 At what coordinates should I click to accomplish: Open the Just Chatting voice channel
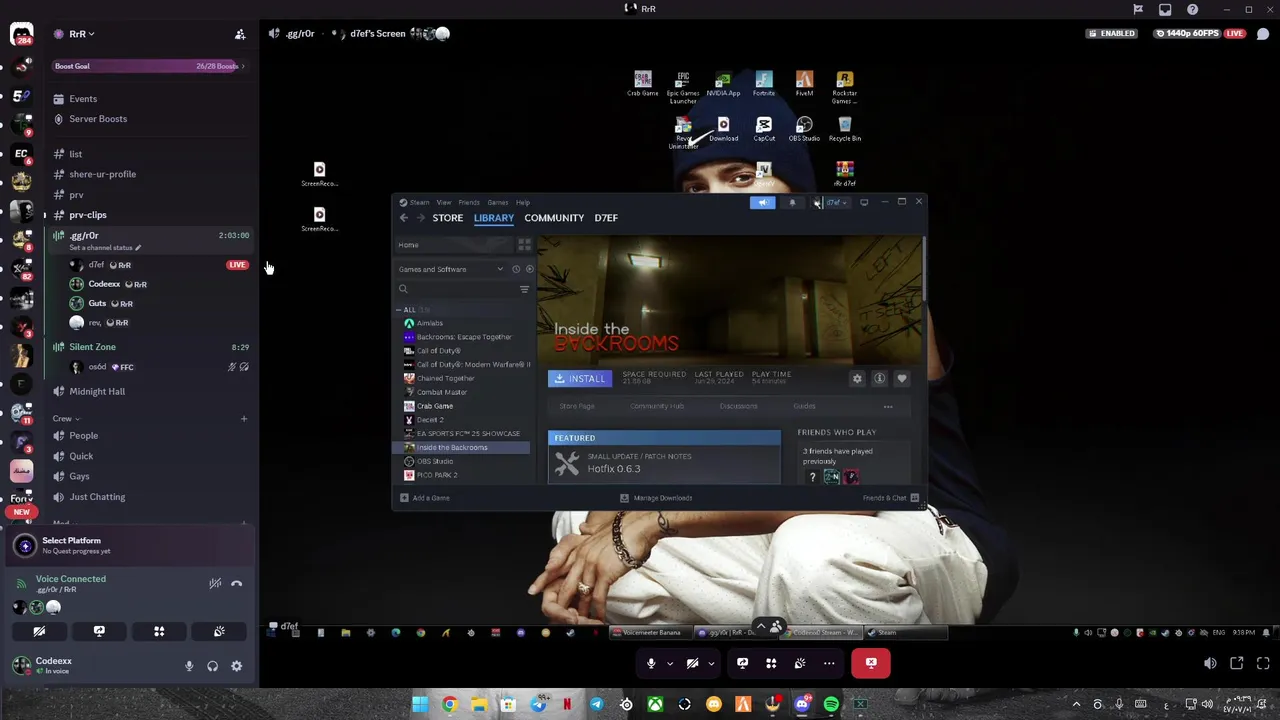[x=150, y=497]
